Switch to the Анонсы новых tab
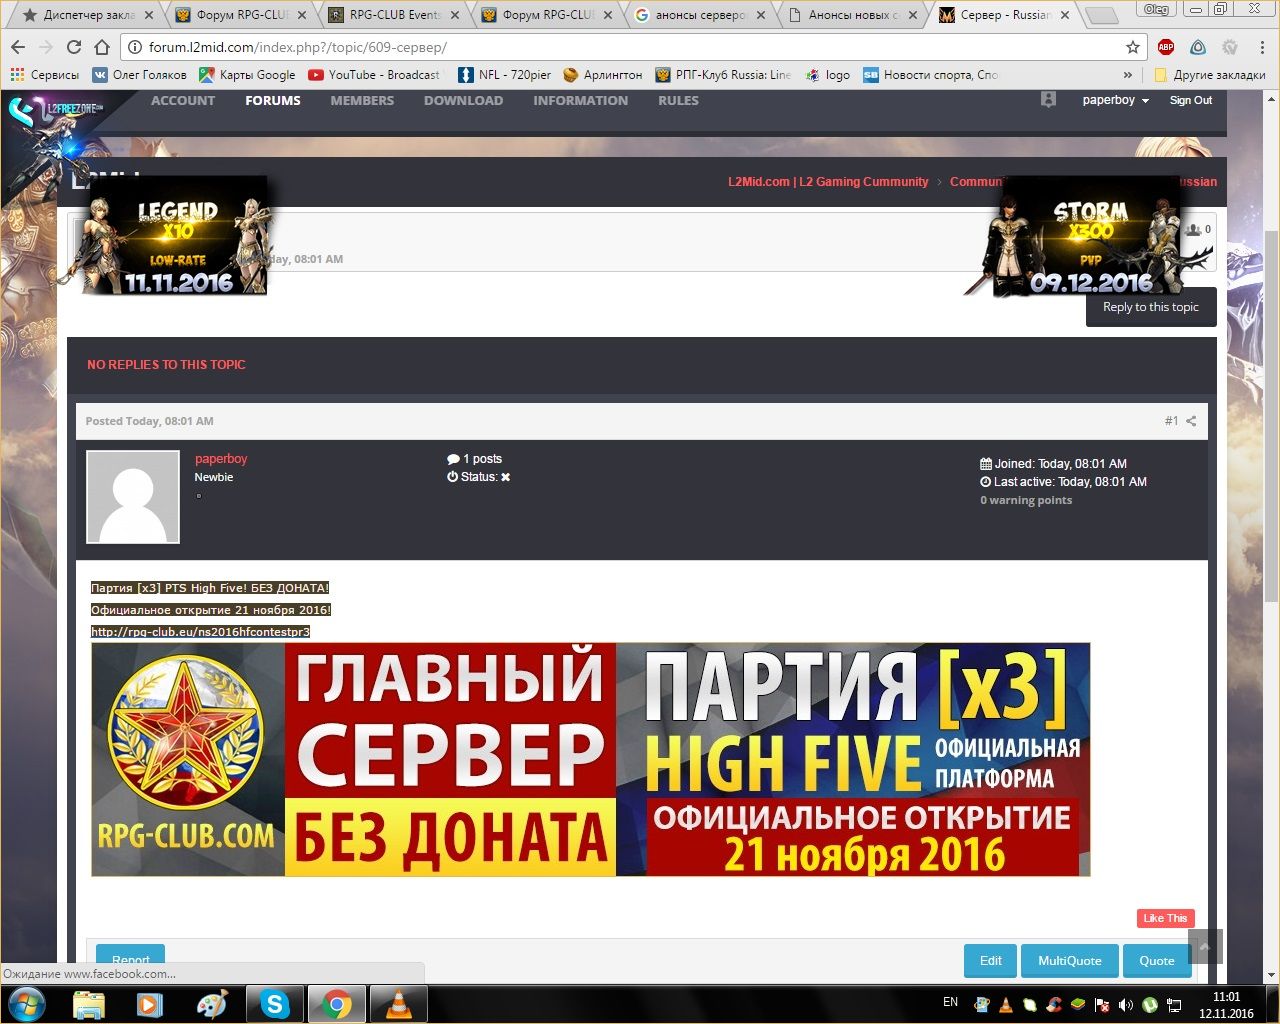The width and height of the screenshot is (1280, 1024). tap(853, 15)
